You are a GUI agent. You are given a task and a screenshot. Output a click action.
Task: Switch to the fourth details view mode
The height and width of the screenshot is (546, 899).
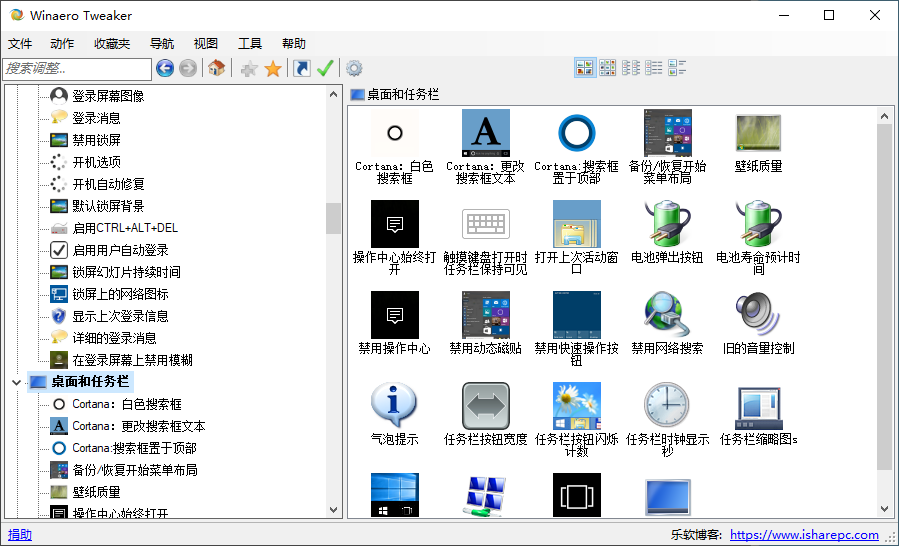click(654, 68)
